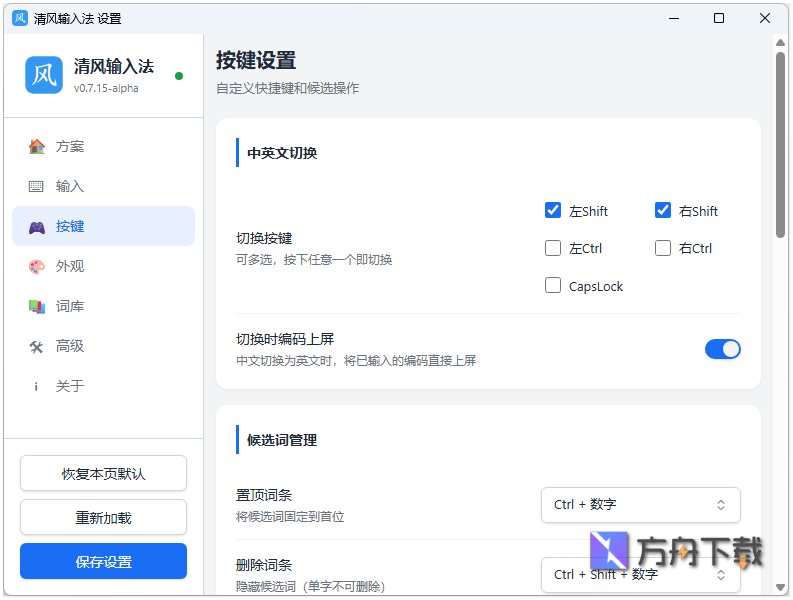Click the palette icon beside 外观
The image size is (793, 600).
point(36,267)
